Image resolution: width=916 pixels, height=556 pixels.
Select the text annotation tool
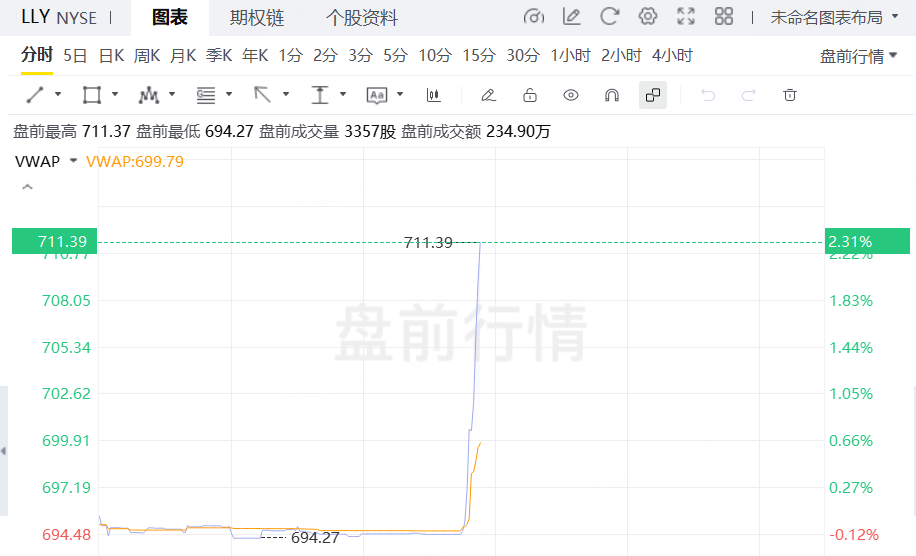(377, 95)
